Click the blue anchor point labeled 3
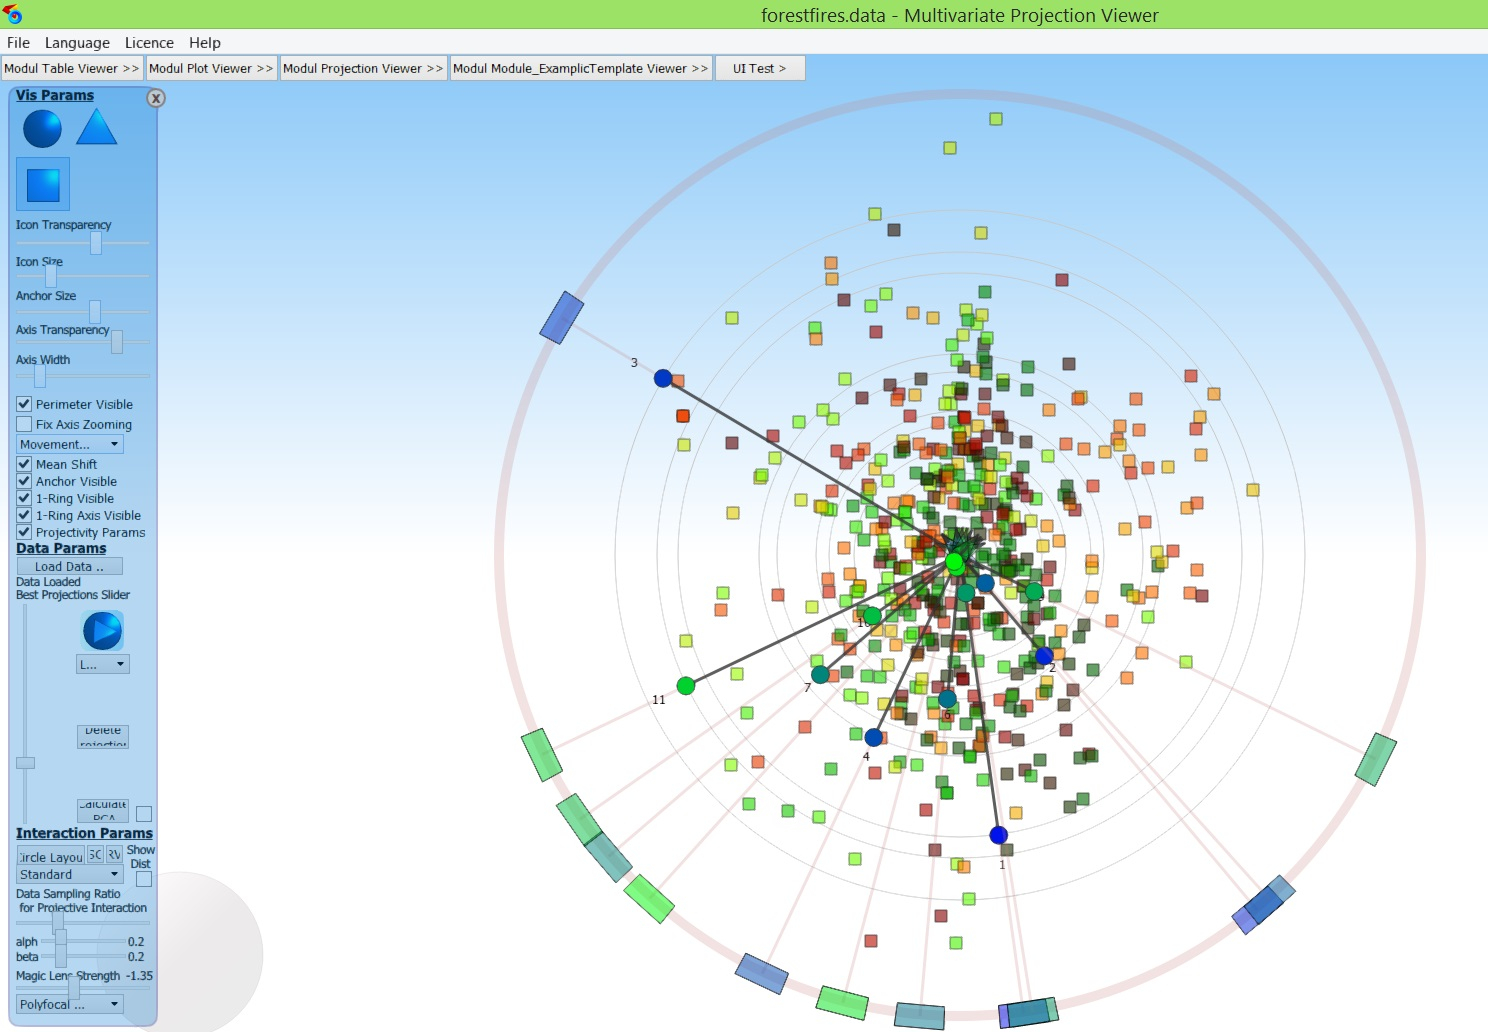1488x1032 pixels. [663, 378]
